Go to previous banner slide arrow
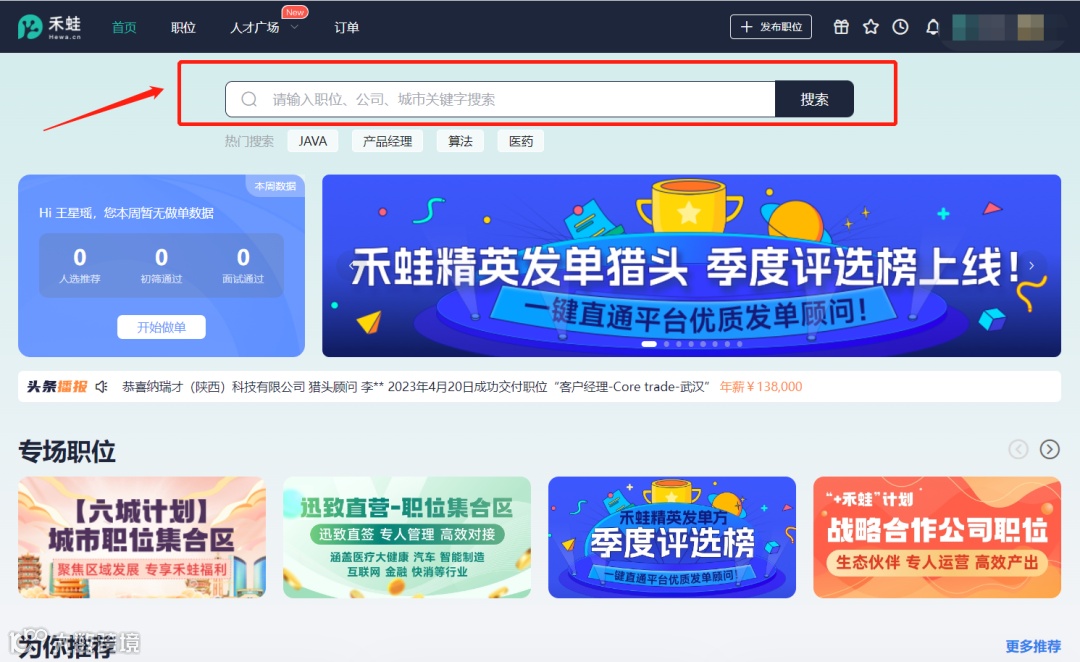 pyautogui.click(x=351, y=265)
